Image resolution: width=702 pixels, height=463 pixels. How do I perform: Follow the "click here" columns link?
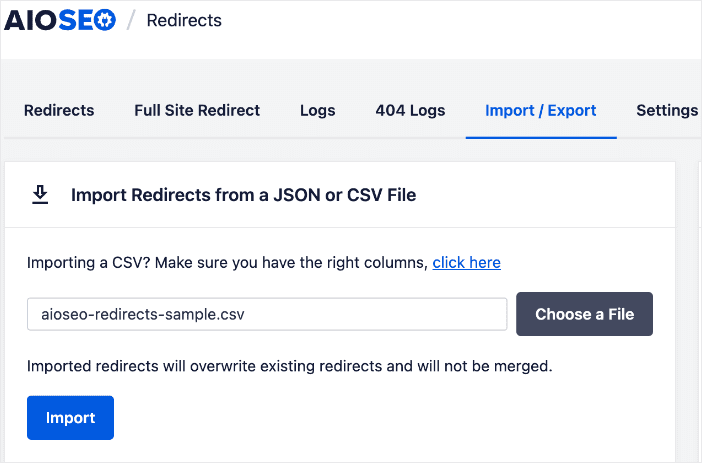tap(466, 263)
